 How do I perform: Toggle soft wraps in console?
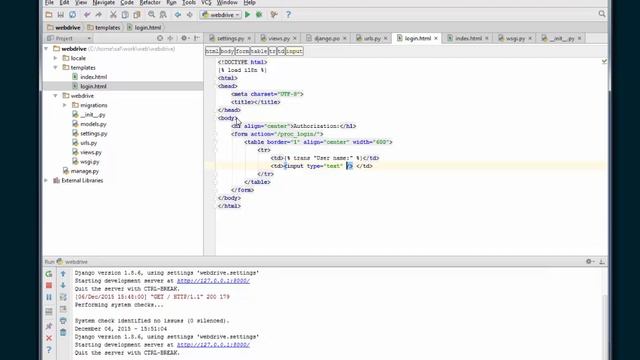click(63, 297)
